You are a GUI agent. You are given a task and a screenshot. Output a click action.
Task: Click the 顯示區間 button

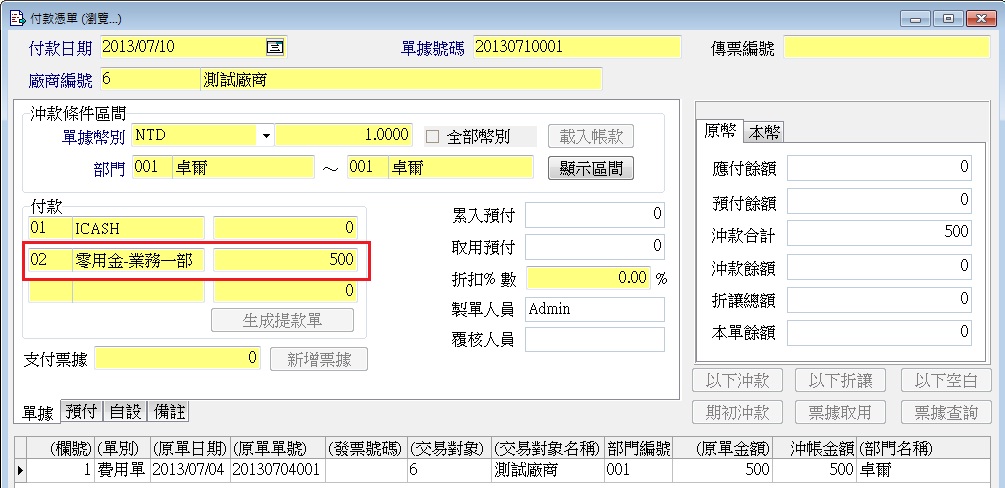coord(591,168)
